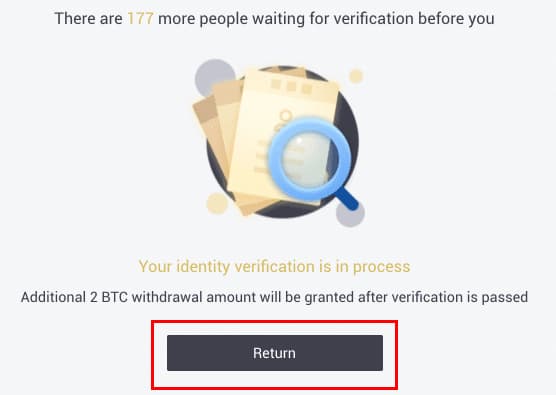Click the 'There are' text at top
Viewport: 556px width, 395px height.
coord(89,18)
